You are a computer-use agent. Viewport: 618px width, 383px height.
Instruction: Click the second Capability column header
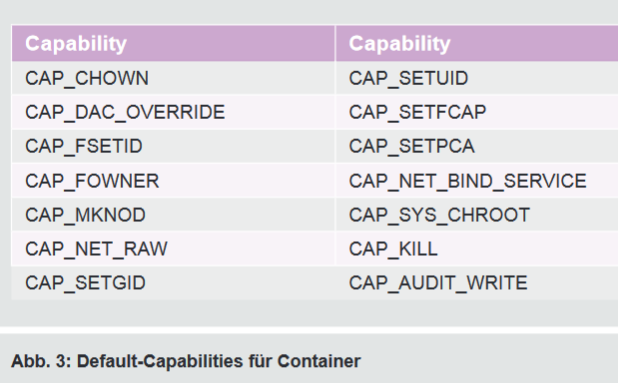point(477,43)
